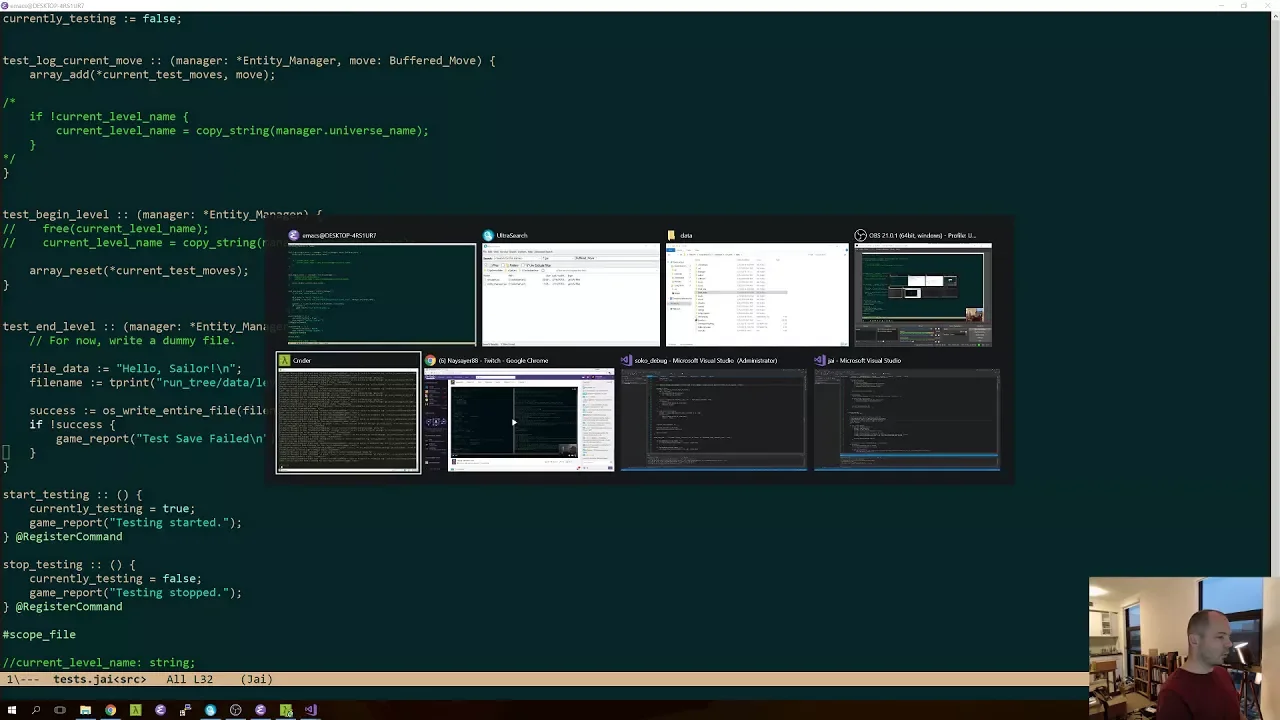Viewport: 1280px width, 720px height.
Task: Open soko_debug Visual Studio window preview
Action: pyautogui.click(x=712, y=419)
